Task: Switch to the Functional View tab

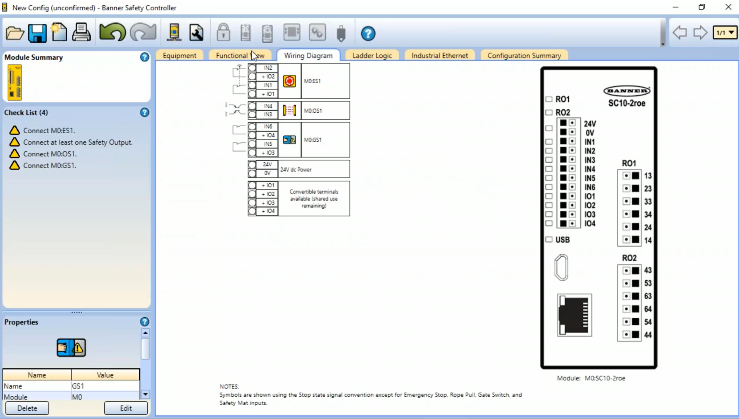Action: 240,55
